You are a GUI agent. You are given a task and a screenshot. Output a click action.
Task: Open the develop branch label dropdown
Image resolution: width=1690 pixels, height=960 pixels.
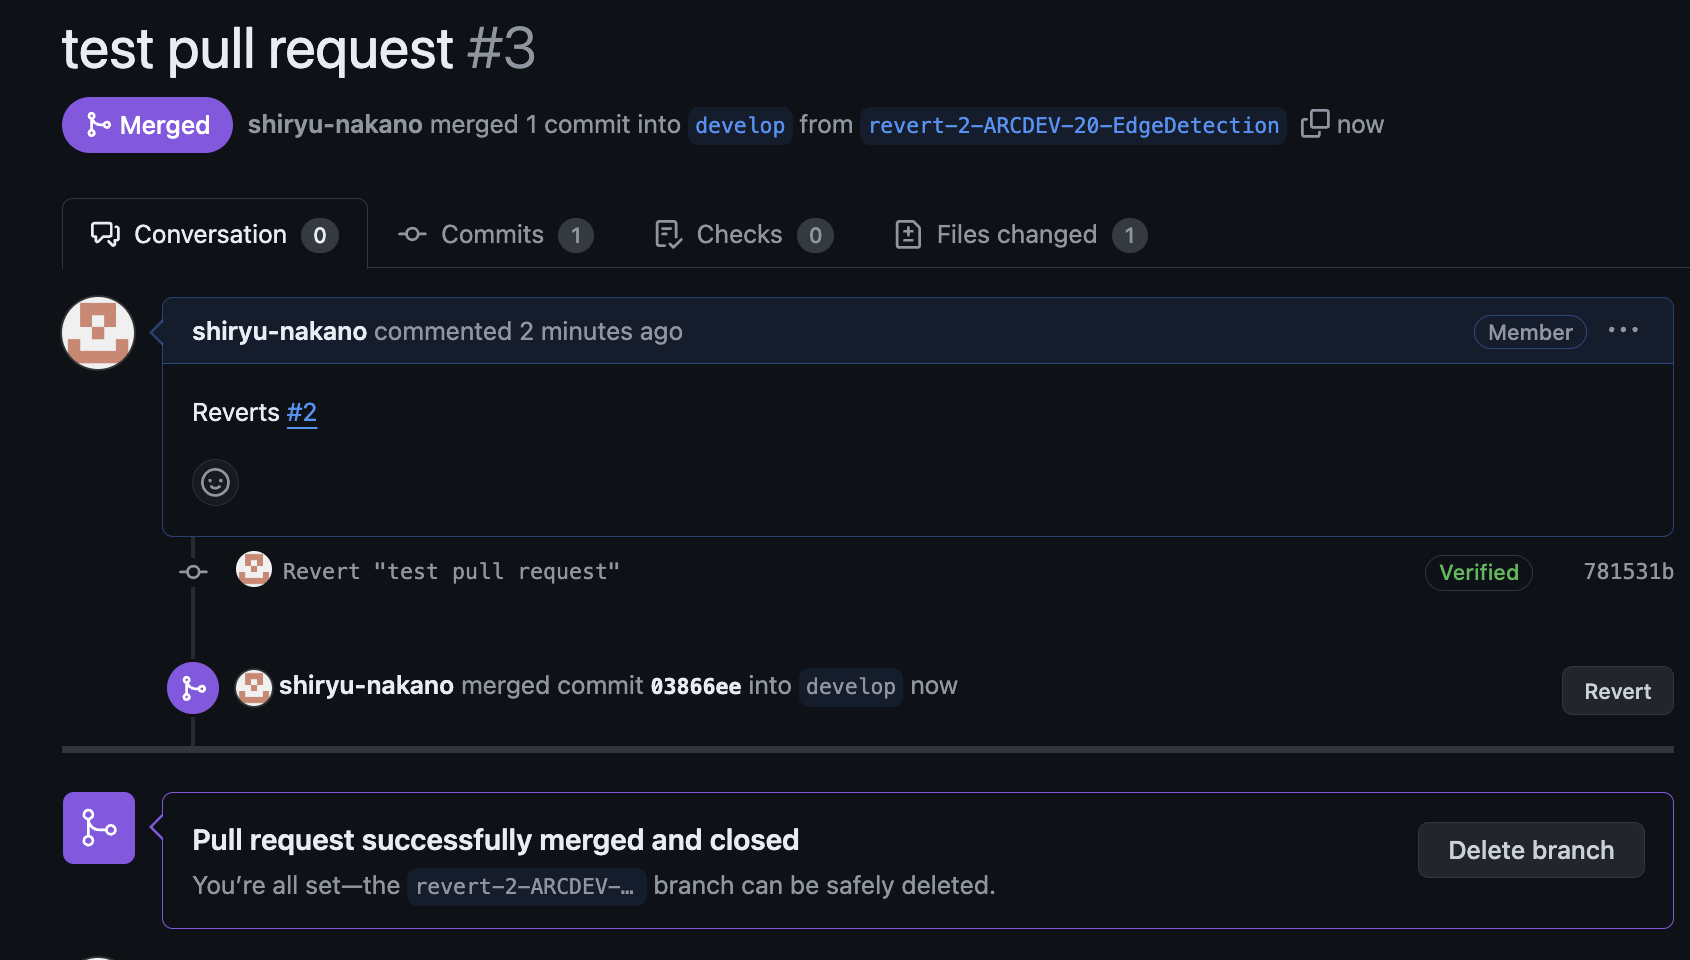point(739,125)
